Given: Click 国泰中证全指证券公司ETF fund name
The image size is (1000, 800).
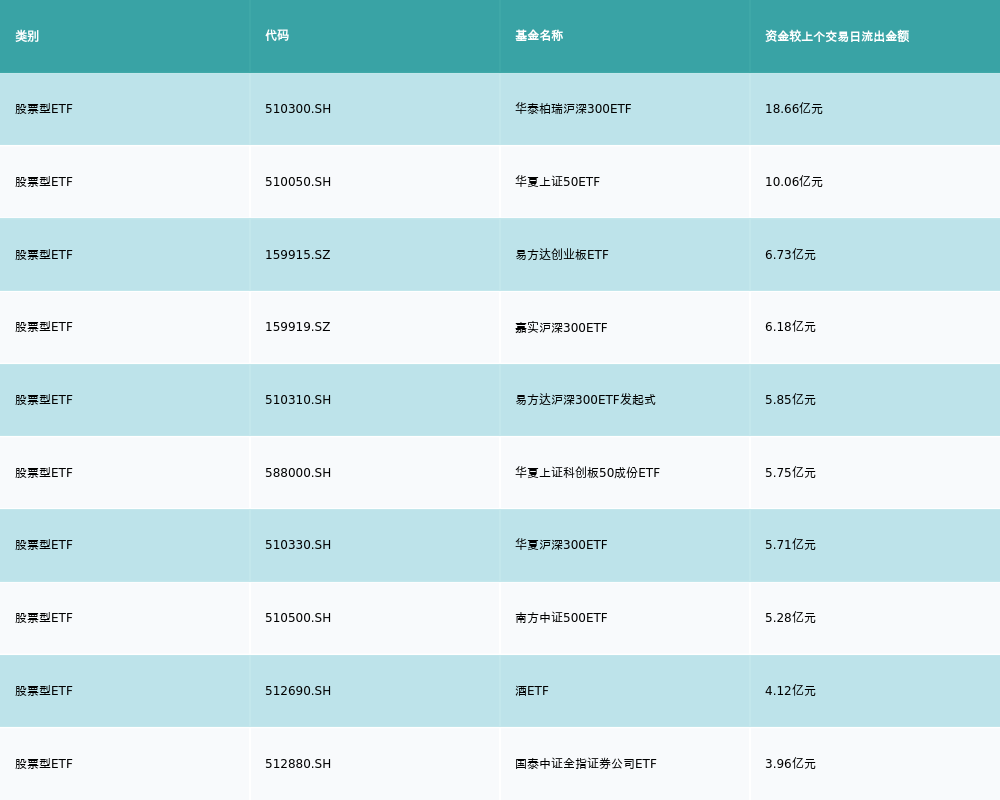Looking at the screenshot, I should pyautogui.click(x=585, y=764).
